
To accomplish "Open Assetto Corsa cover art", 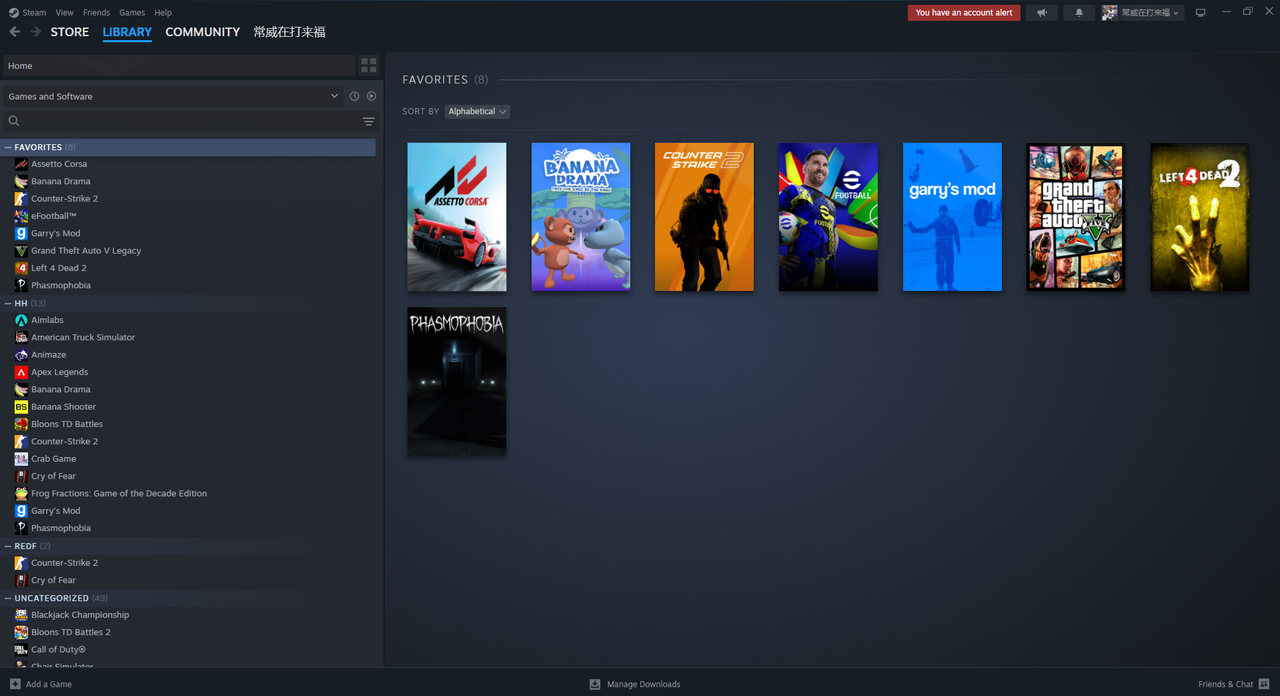I will click(457, 217).
